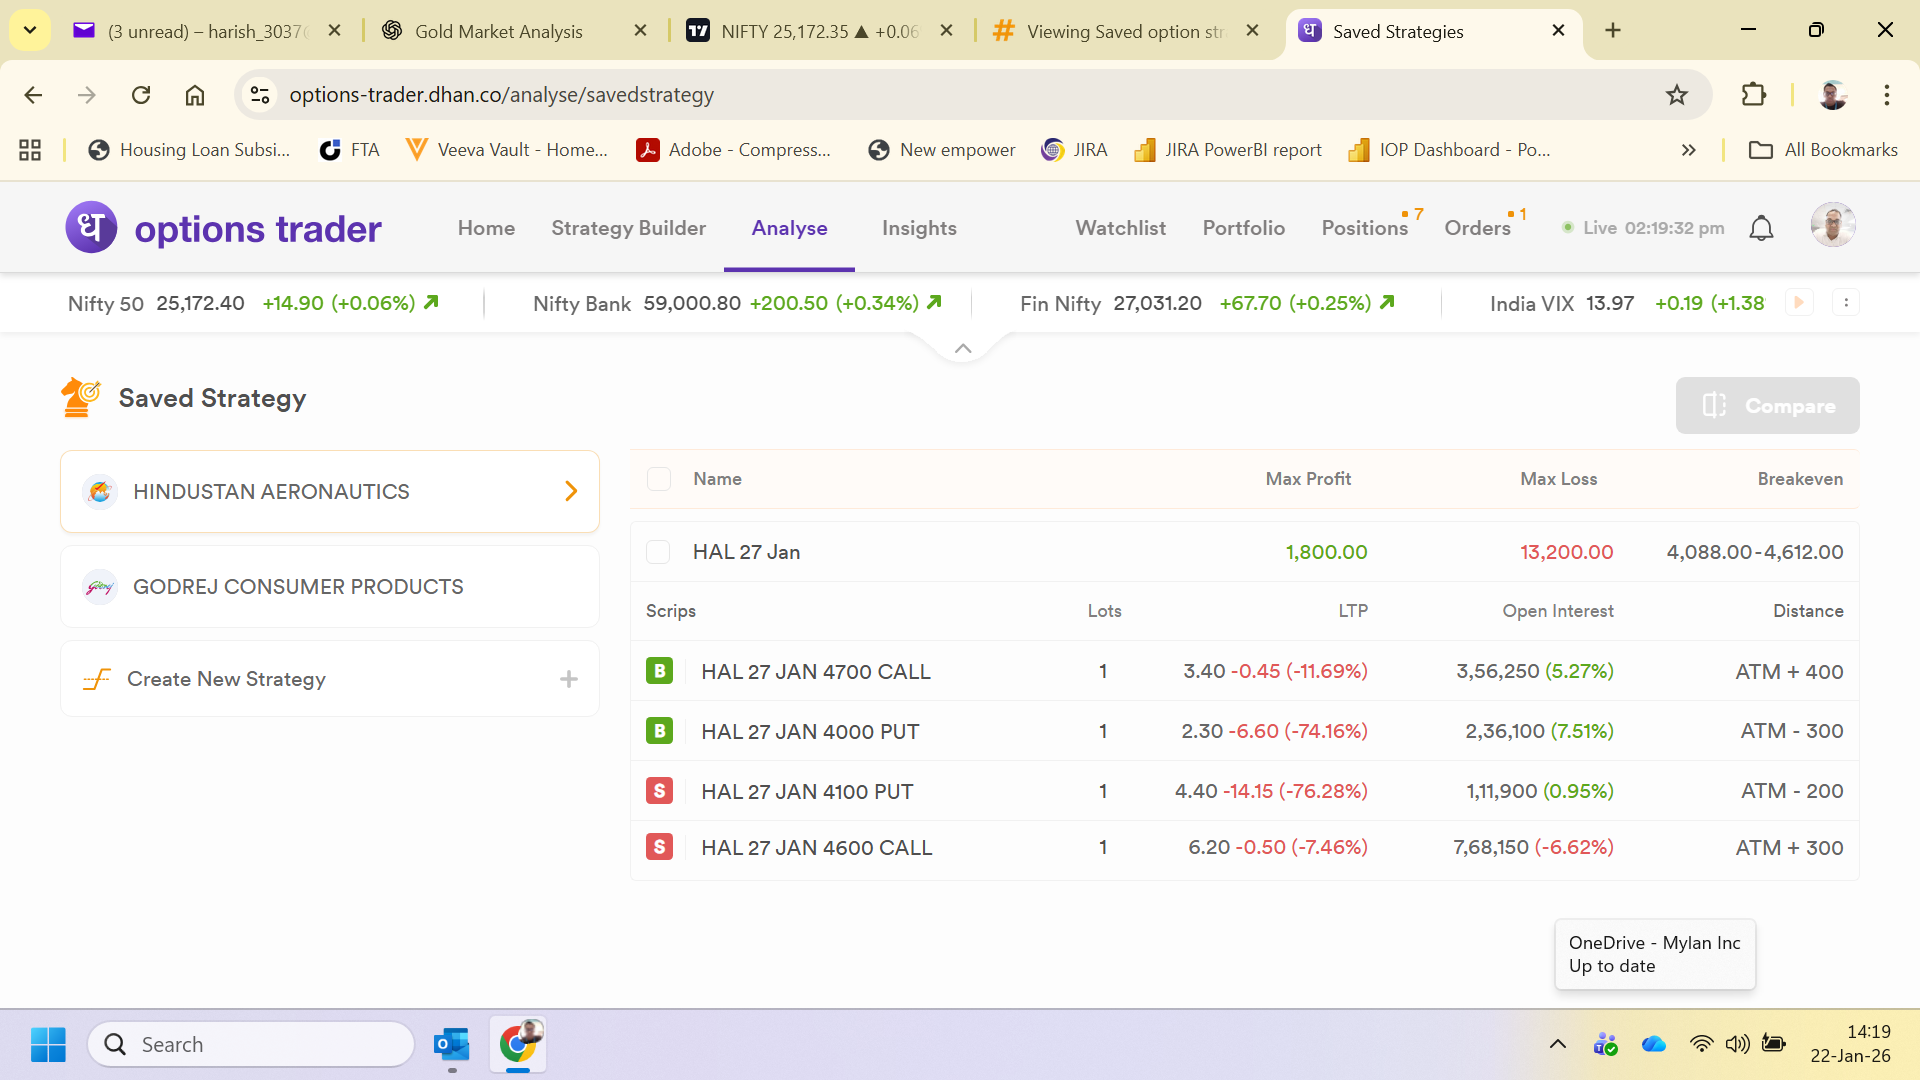Open browser Extensions puzzle icon
Viewport: 1920px width, 1080px height.
1754,95
